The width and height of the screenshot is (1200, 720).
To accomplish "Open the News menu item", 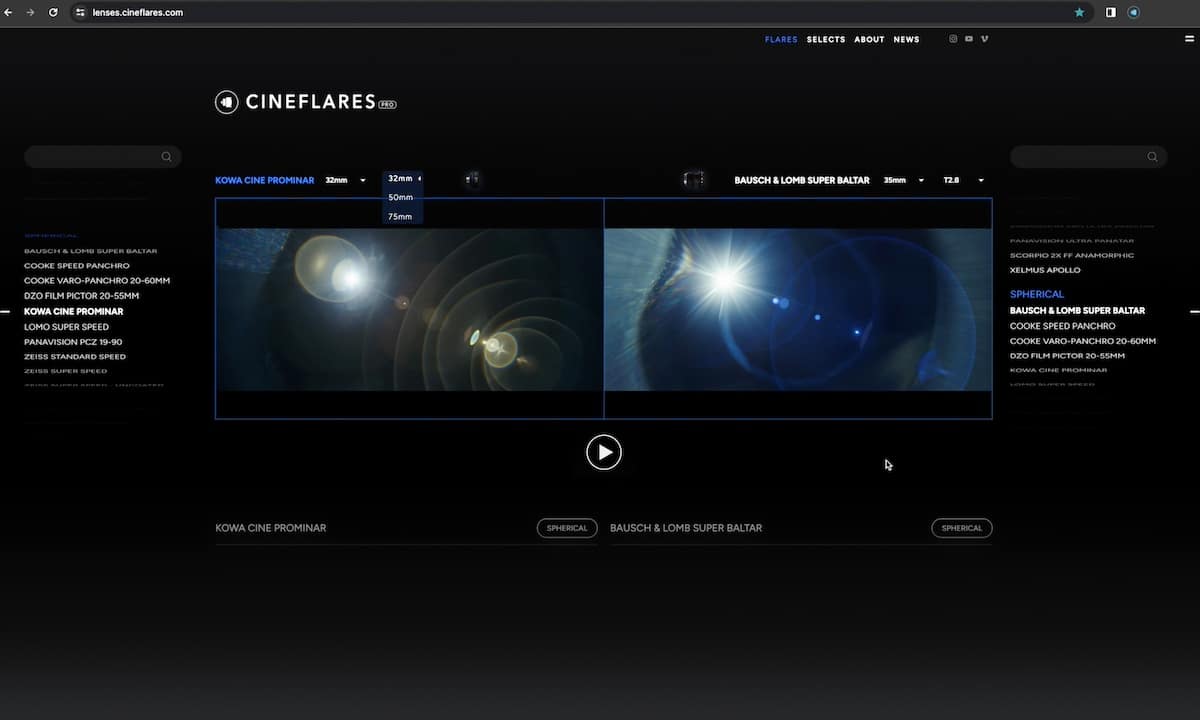I will [906, 40].
